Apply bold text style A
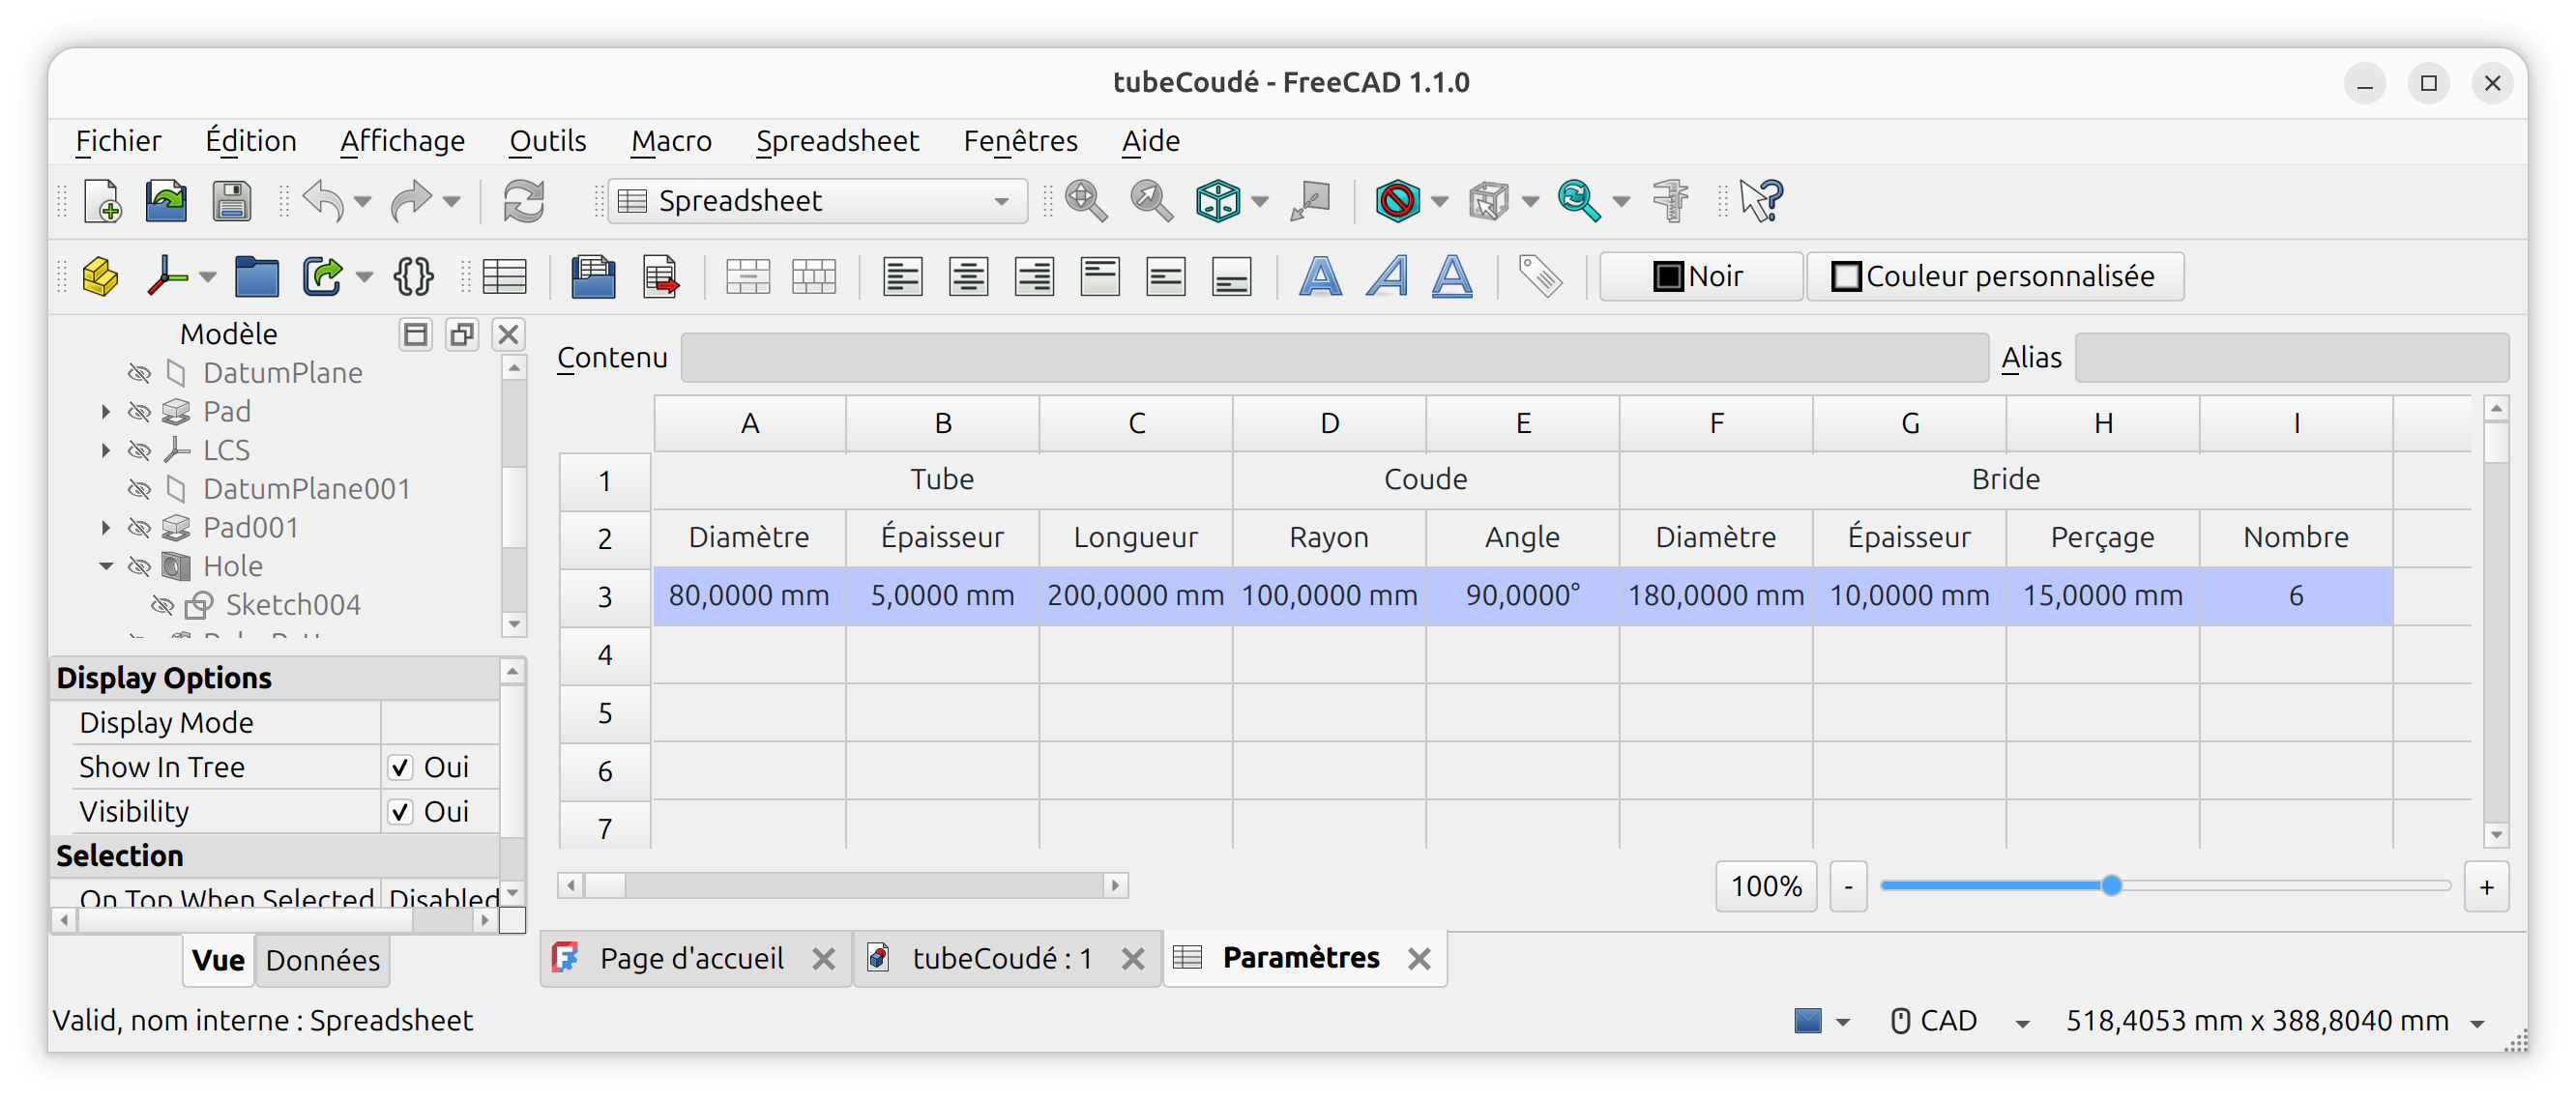The width and height of the screenshot is (2576, 1100). point(1320,277)
